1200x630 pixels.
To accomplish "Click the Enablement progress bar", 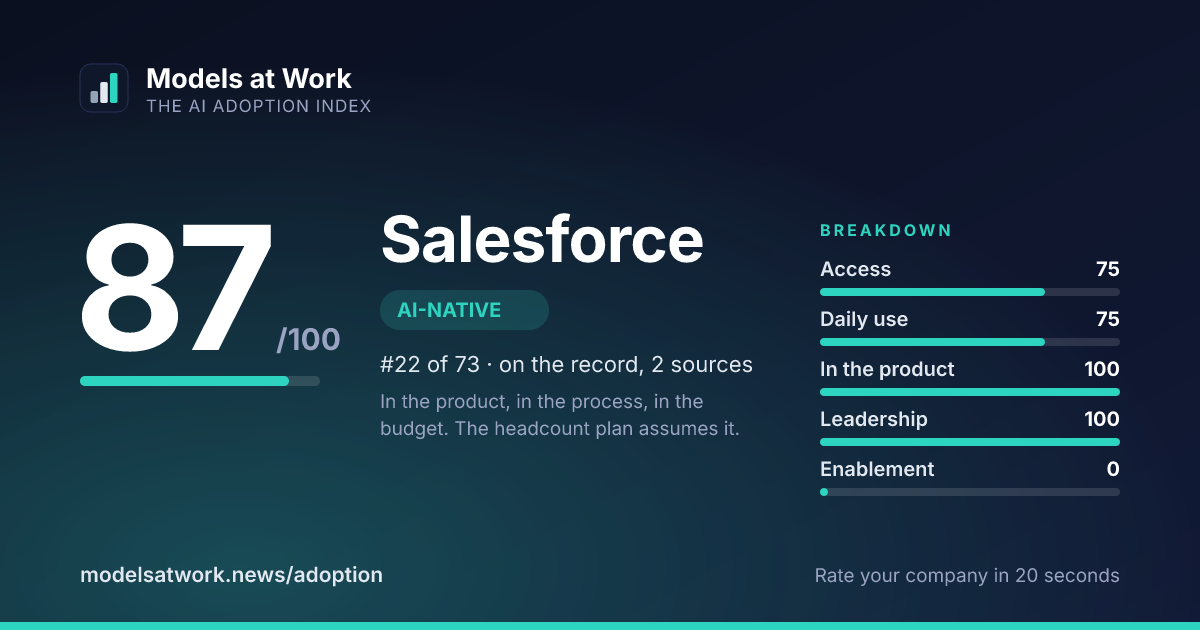I will 970,492.
